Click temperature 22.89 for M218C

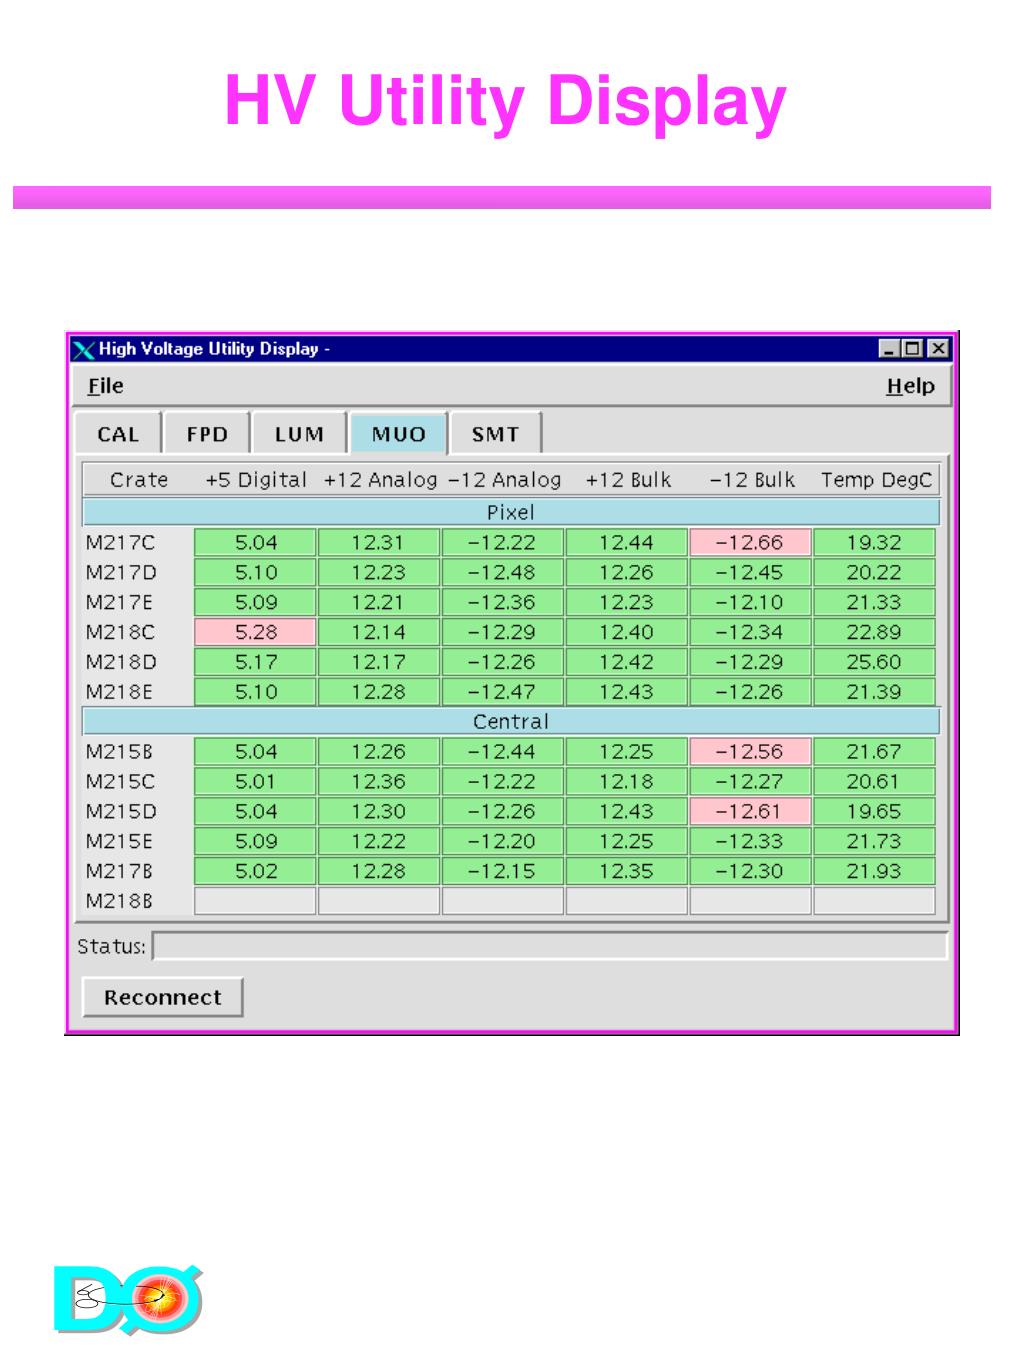click(x=874, y=632)
